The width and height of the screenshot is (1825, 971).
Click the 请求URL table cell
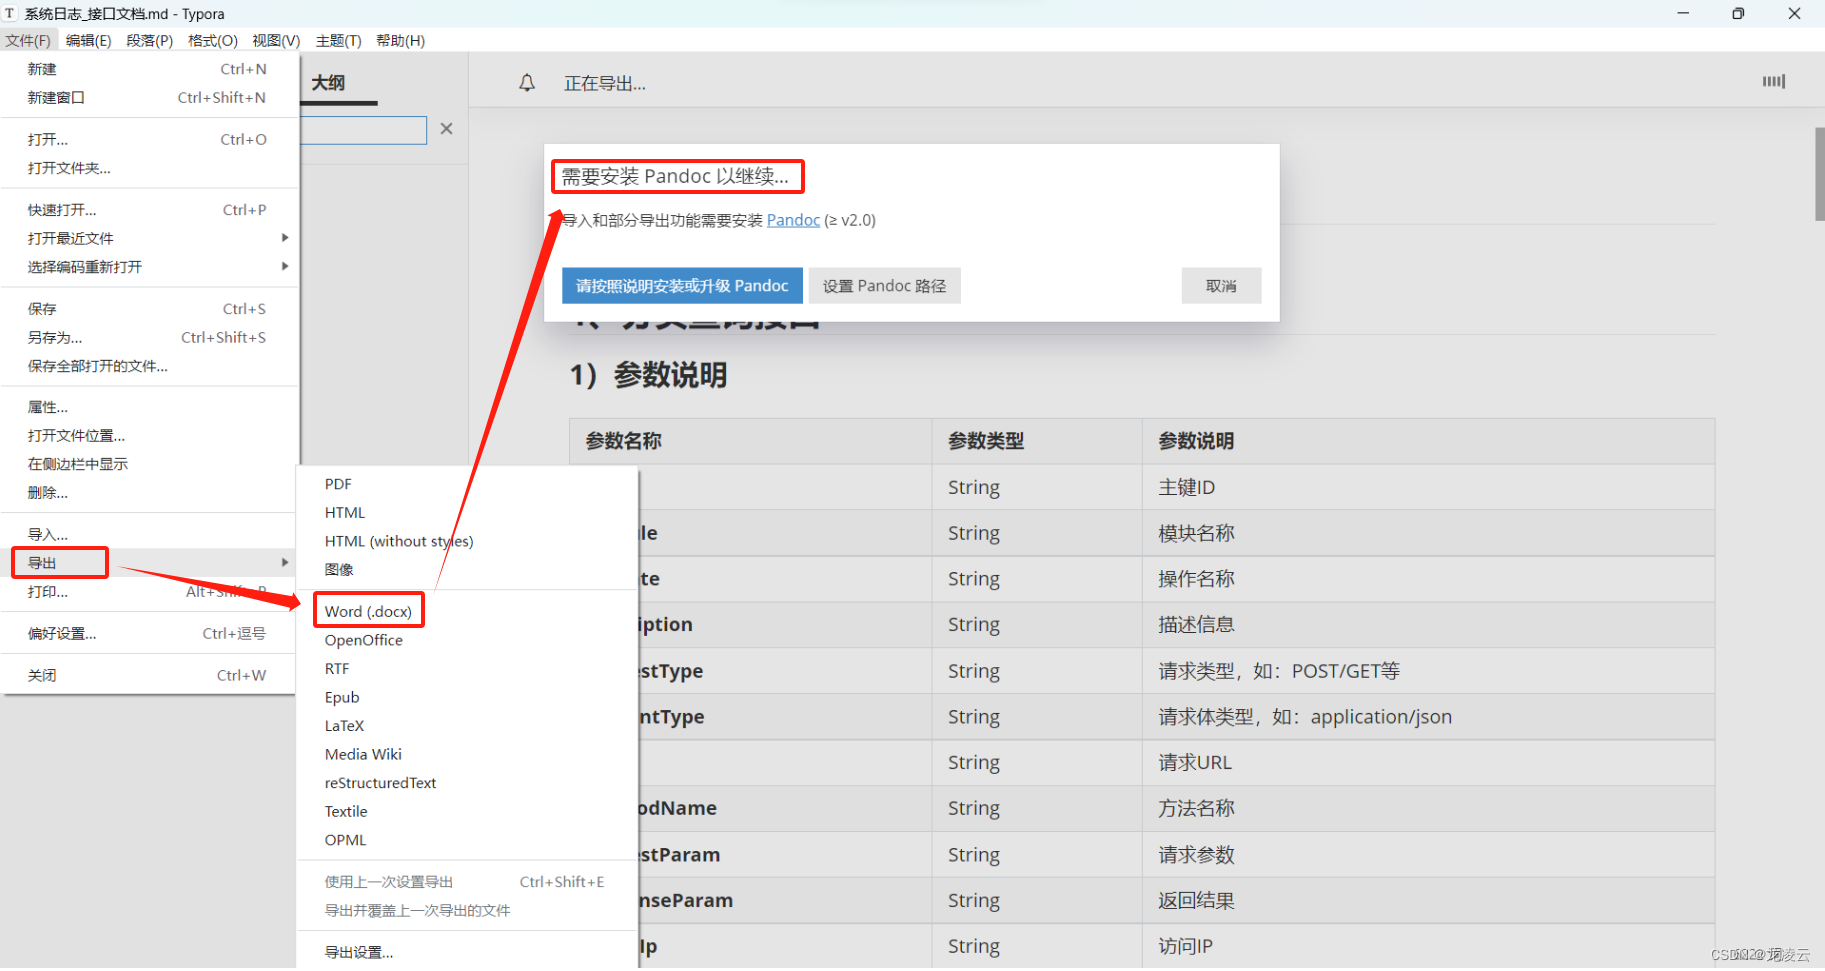click(x=1428, y=762)
